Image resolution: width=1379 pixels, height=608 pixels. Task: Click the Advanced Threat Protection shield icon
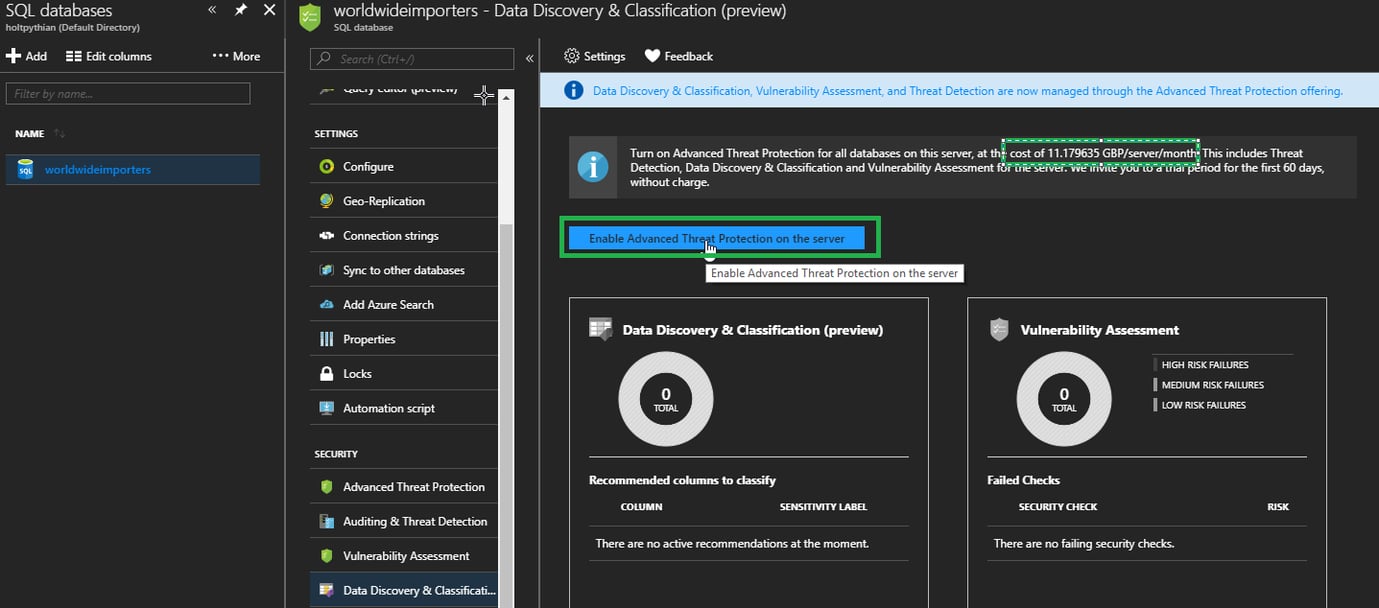(x=326, y=487)
